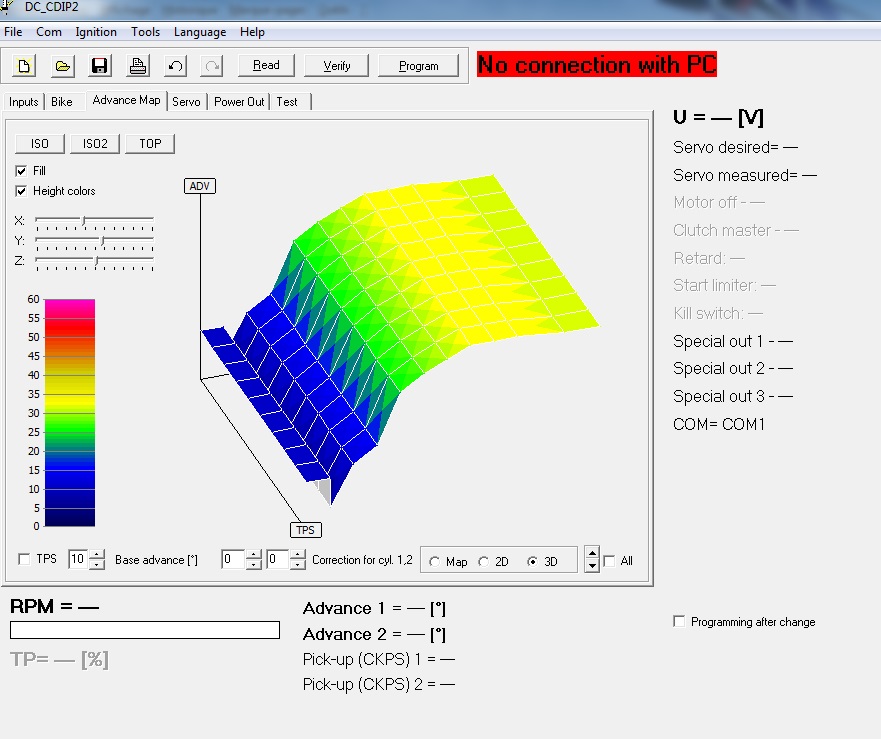Click the Save floppy disk icon
This screenshot has width=881, height=739.
100,66
